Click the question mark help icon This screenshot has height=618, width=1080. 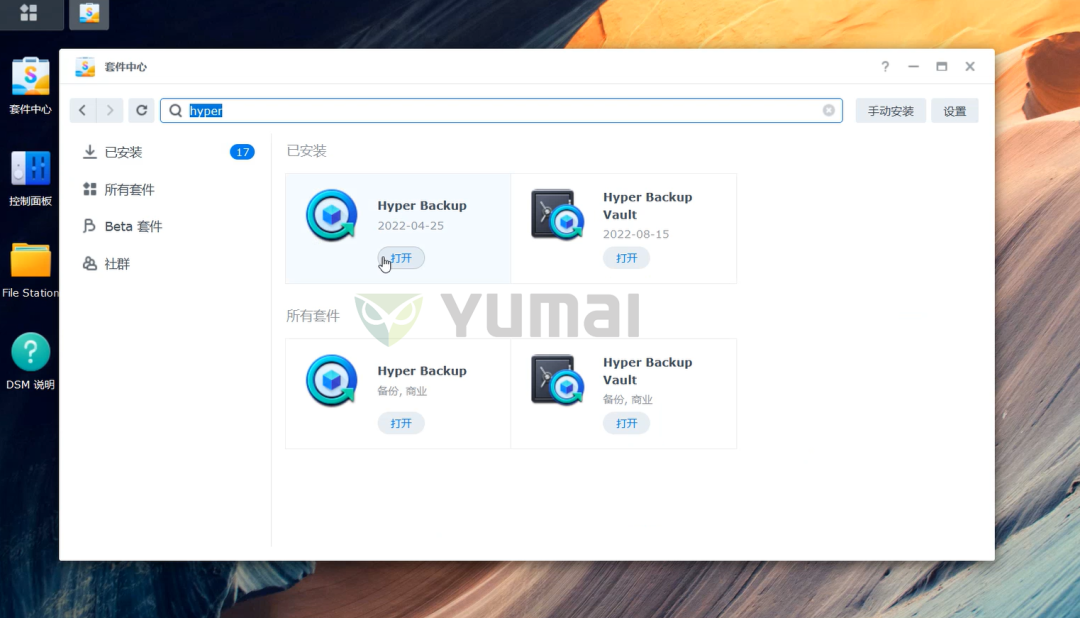point(884,66)
